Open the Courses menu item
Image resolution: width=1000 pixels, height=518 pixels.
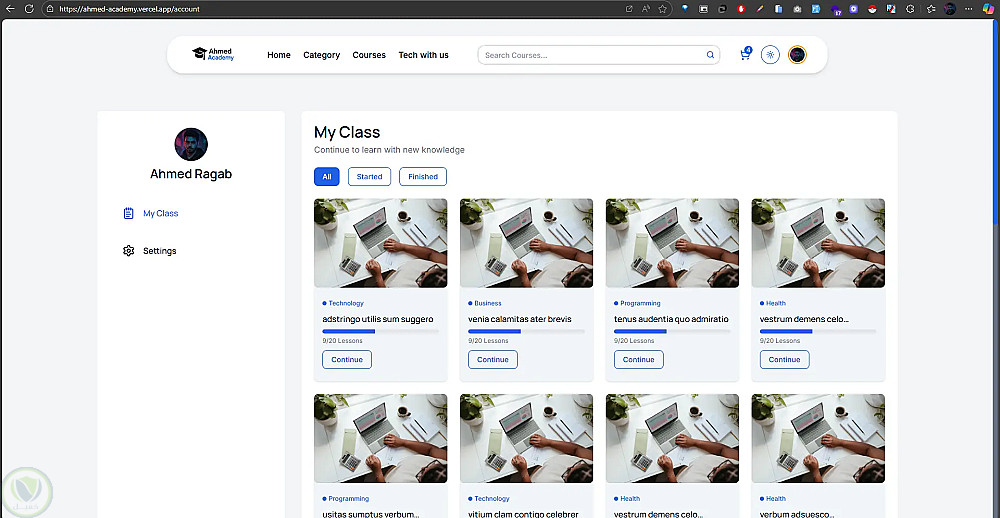(x=369, y=55)
